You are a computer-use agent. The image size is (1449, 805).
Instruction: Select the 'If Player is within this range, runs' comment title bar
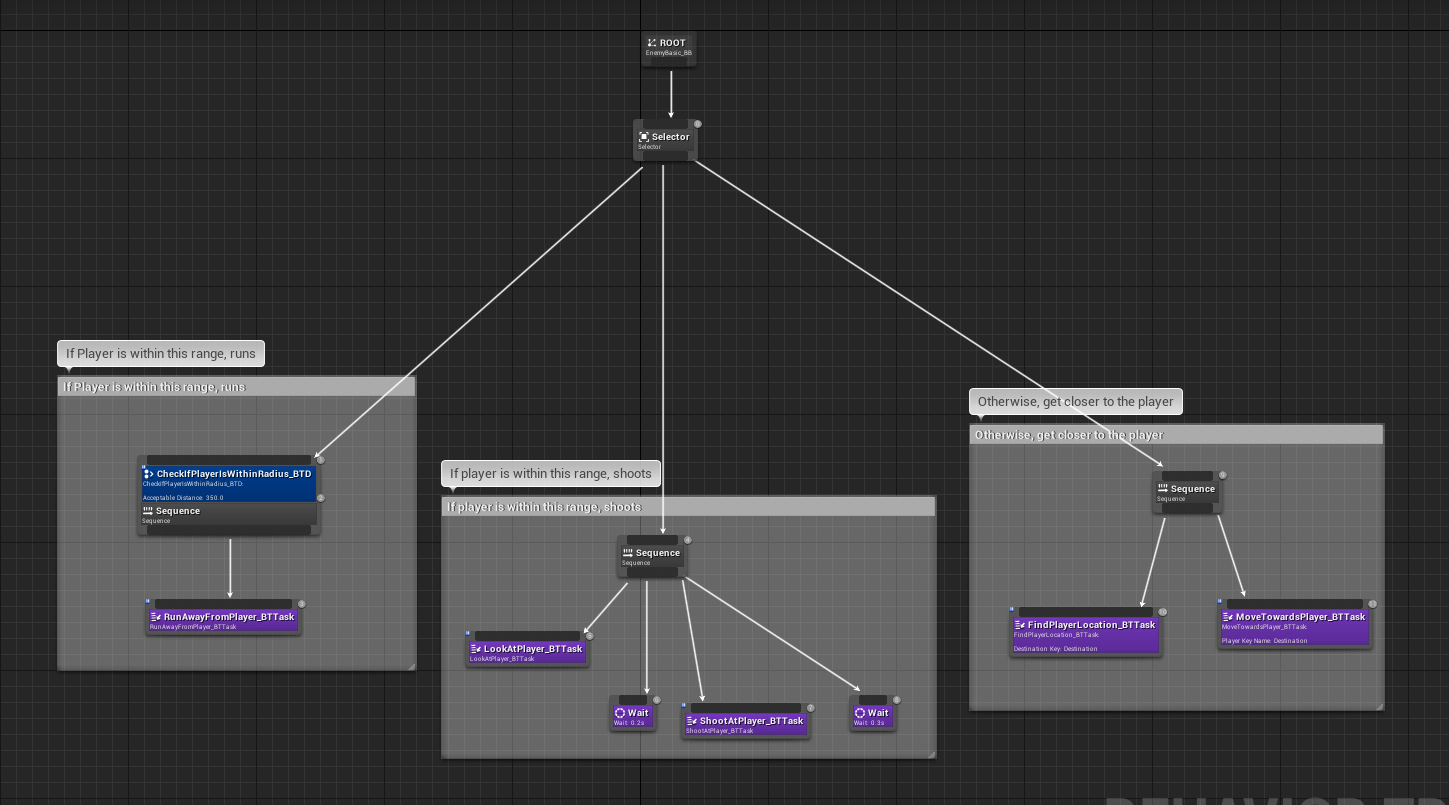coord(237,387)
